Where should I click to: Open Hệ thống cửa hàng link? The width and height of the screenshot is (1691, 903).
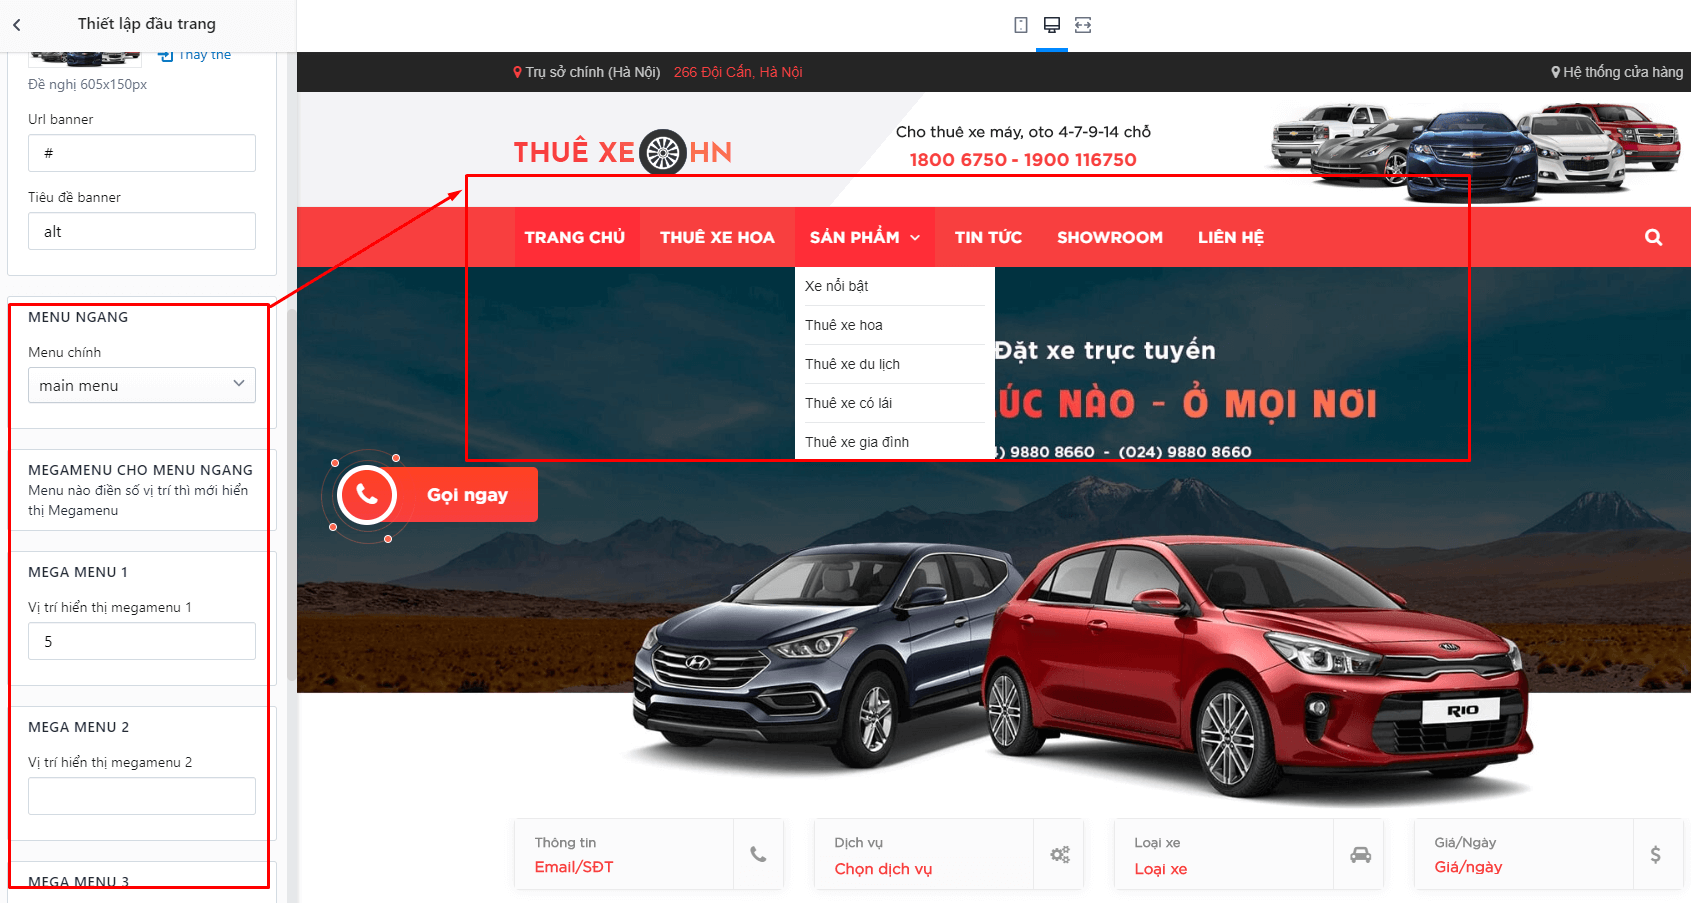(1617, 72)
